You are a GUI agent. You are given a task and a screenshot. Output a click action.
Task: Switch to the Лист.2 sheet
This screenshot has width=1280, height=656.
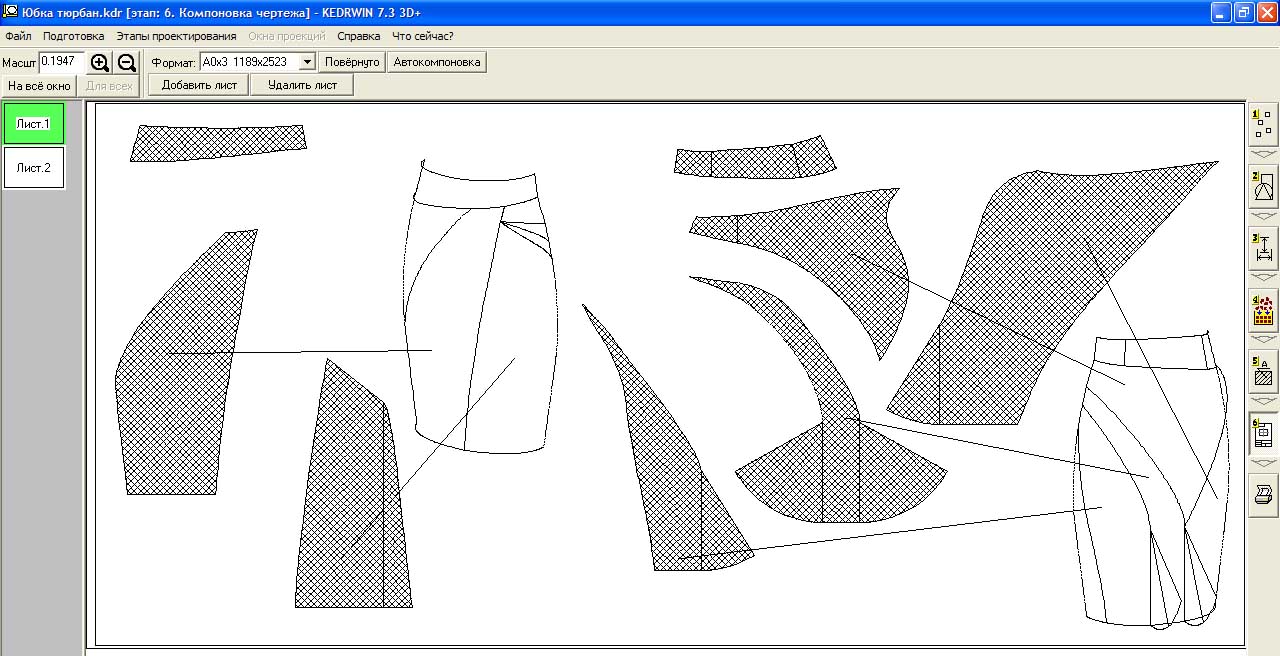pyautogui.click(x=34, y=168)
